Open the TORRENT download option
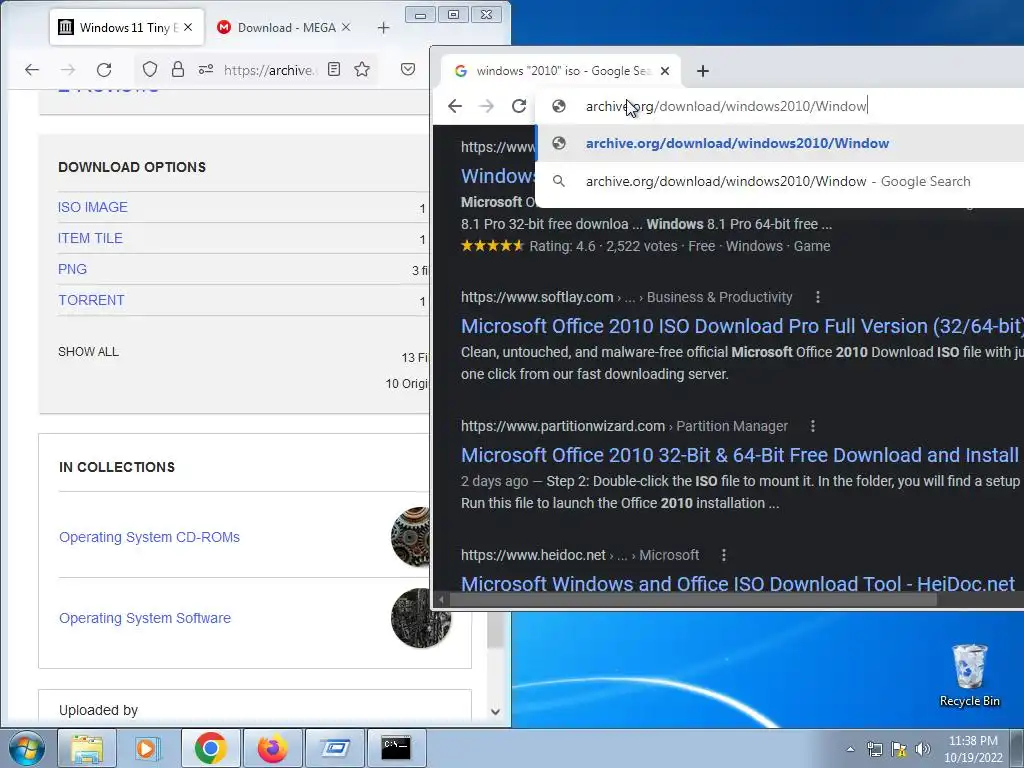Image resolution: width=1024 pixels, height=768 pixels. click(x=91, y=300)
